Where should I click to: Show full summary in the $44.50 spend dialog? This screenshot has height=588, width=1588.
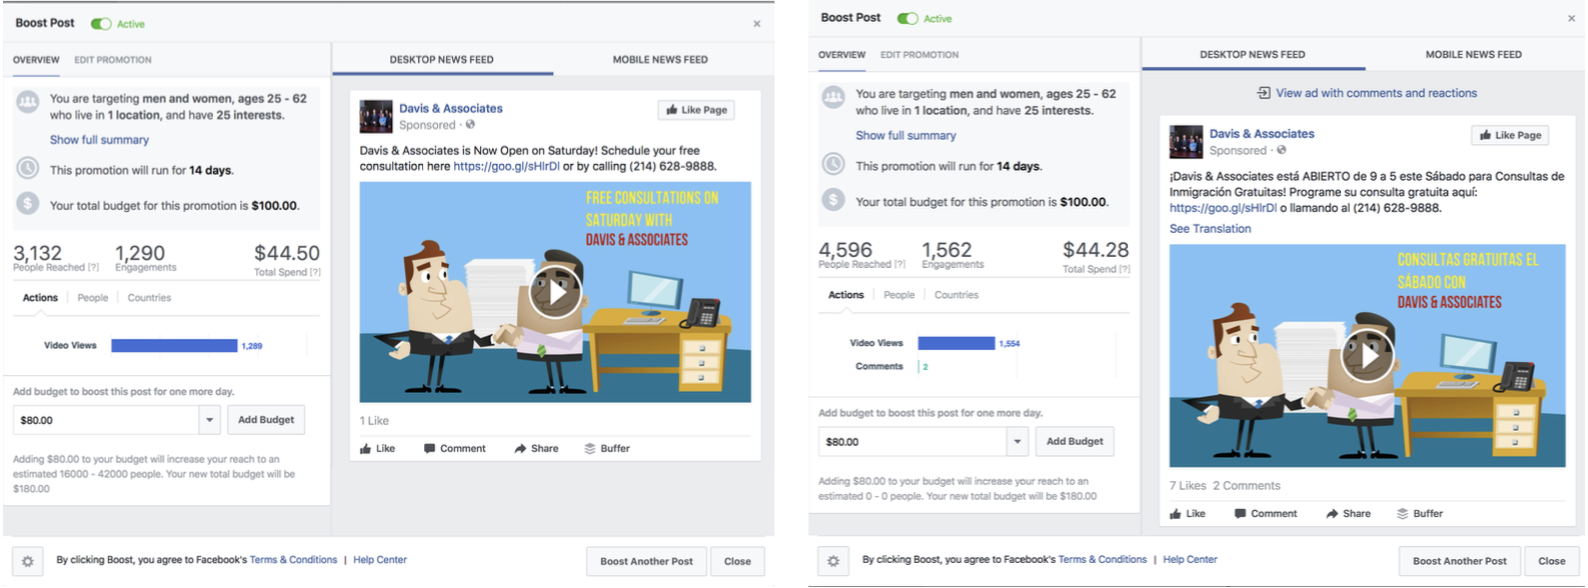point(99,140)
